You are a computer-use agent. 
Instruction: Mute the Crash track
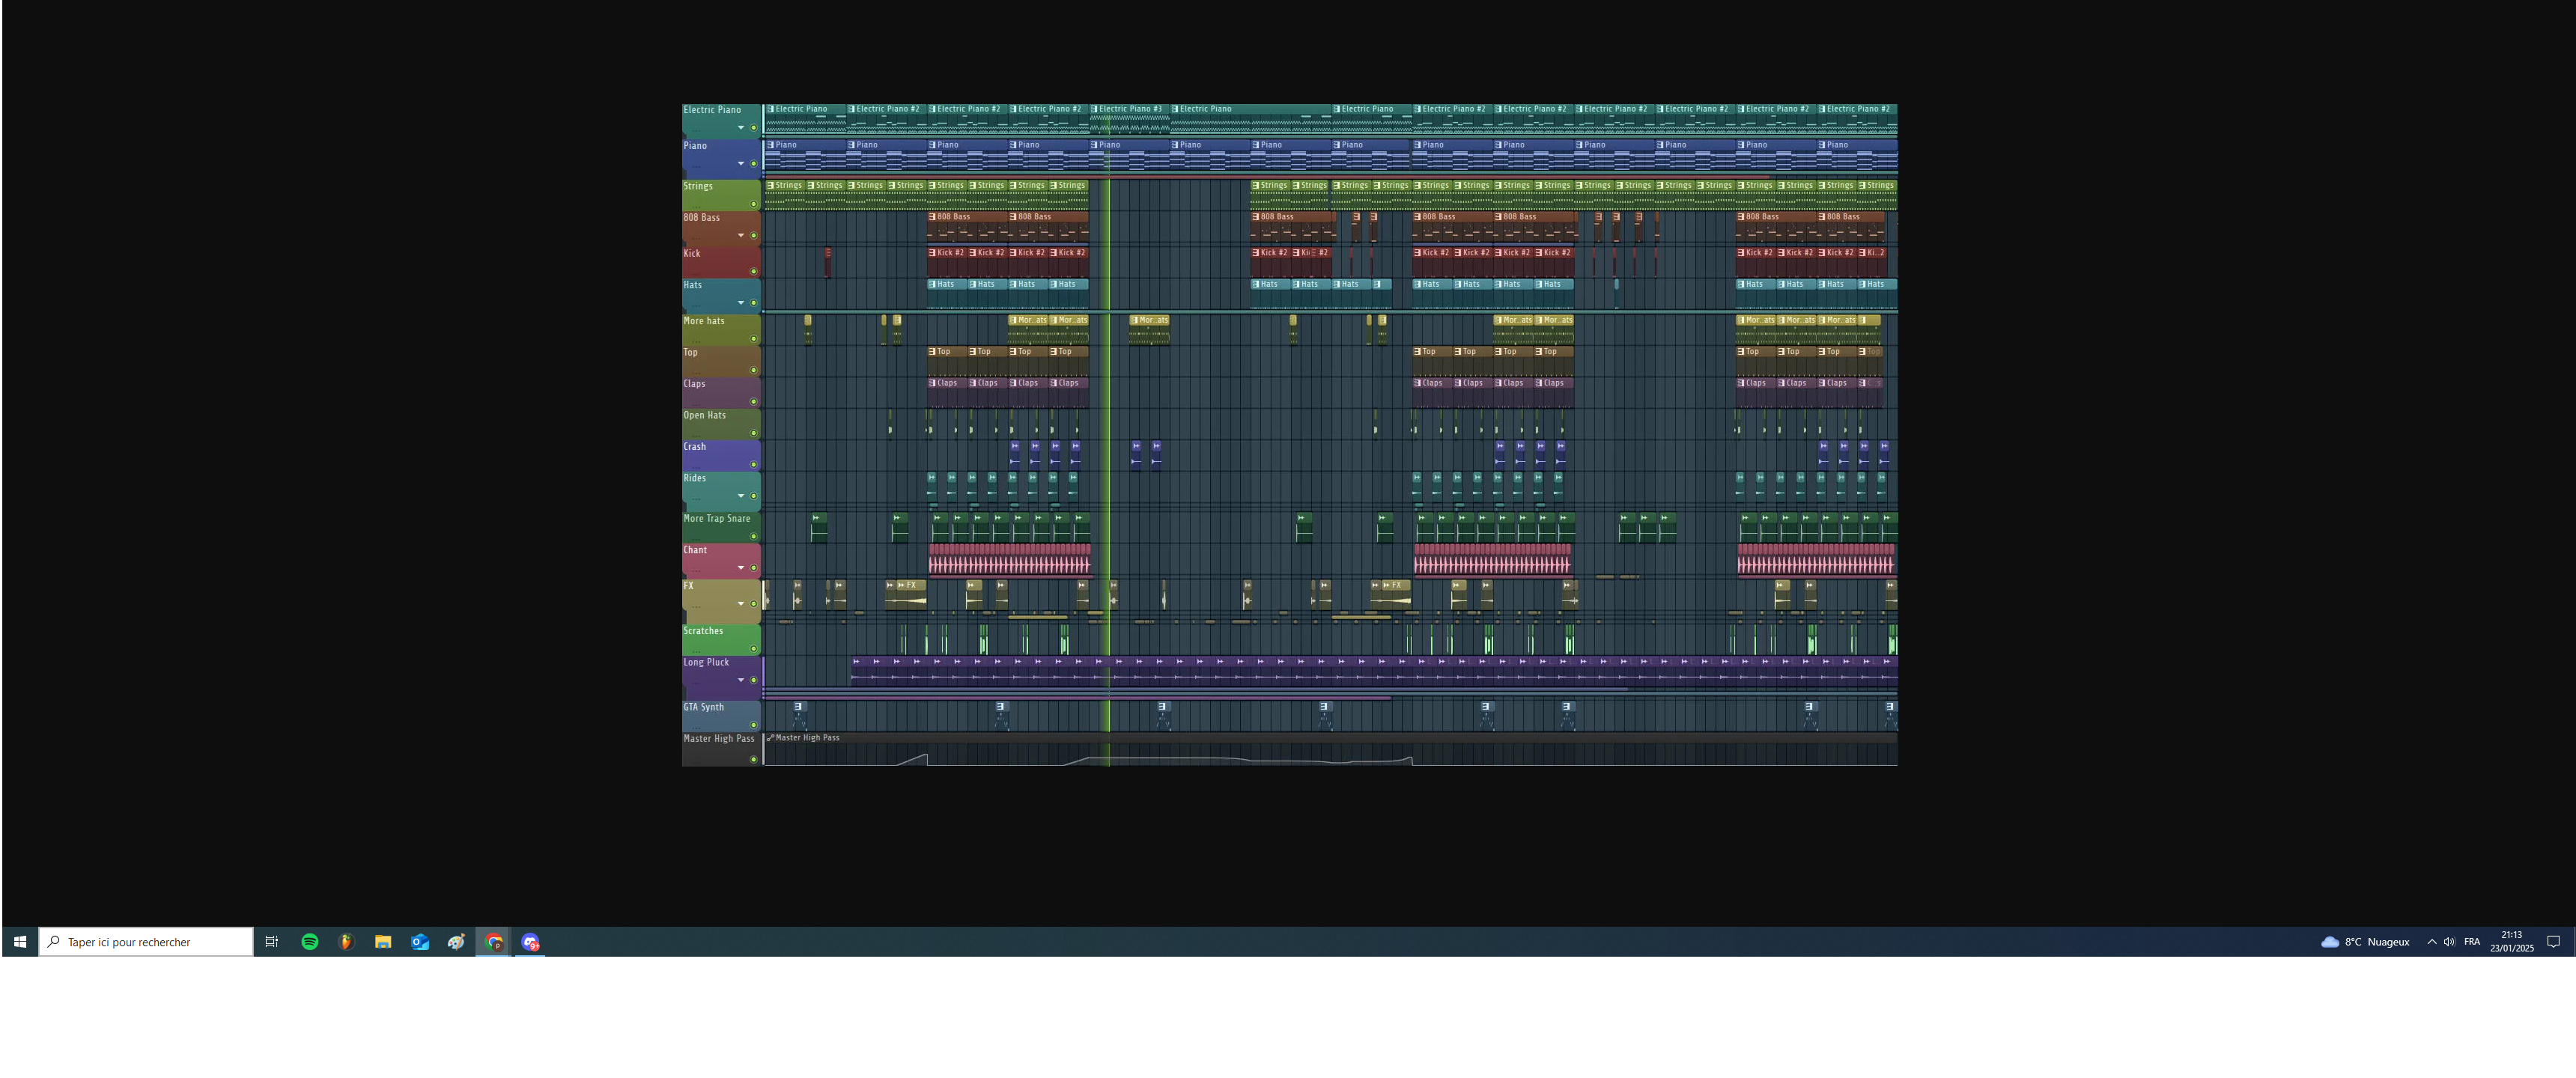point(754,465)
